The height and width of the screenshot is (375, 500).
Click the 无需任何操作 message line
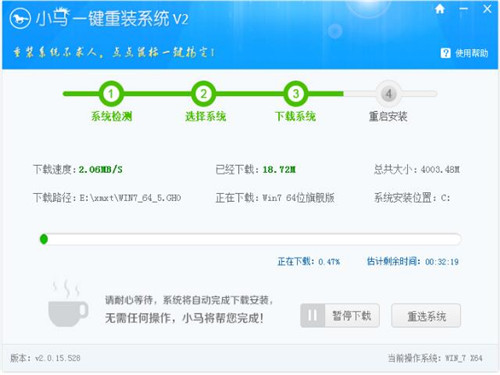(x=184, y=318)
